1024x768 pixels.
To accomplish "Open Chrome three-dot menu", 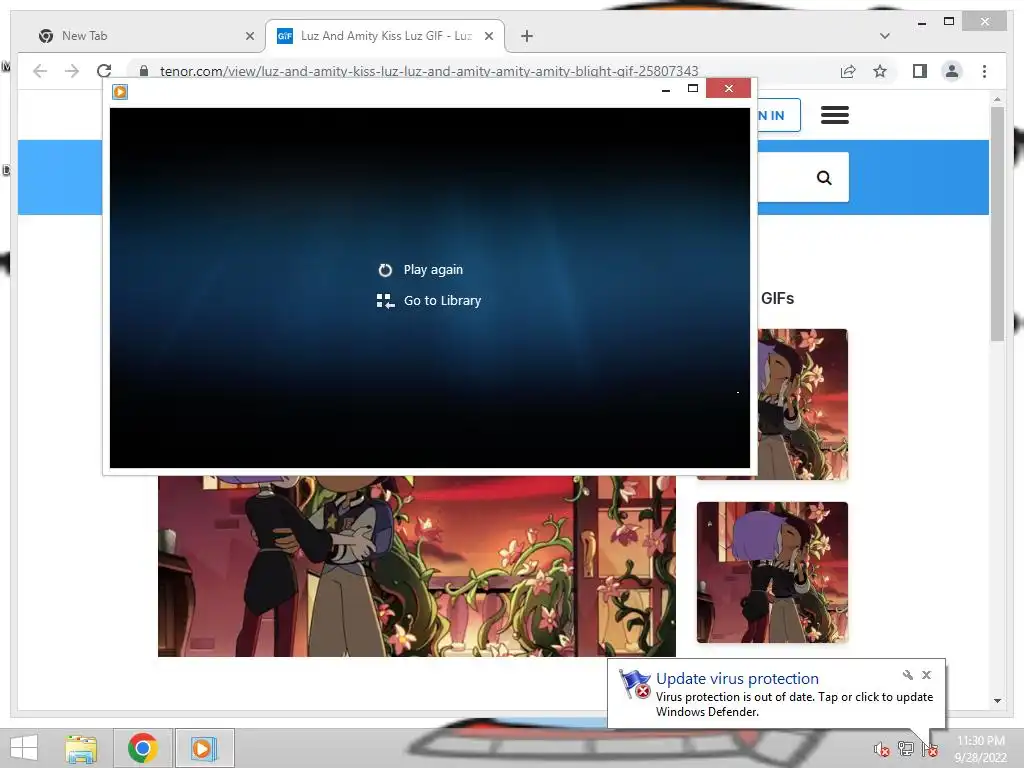I will coord(984,71).
